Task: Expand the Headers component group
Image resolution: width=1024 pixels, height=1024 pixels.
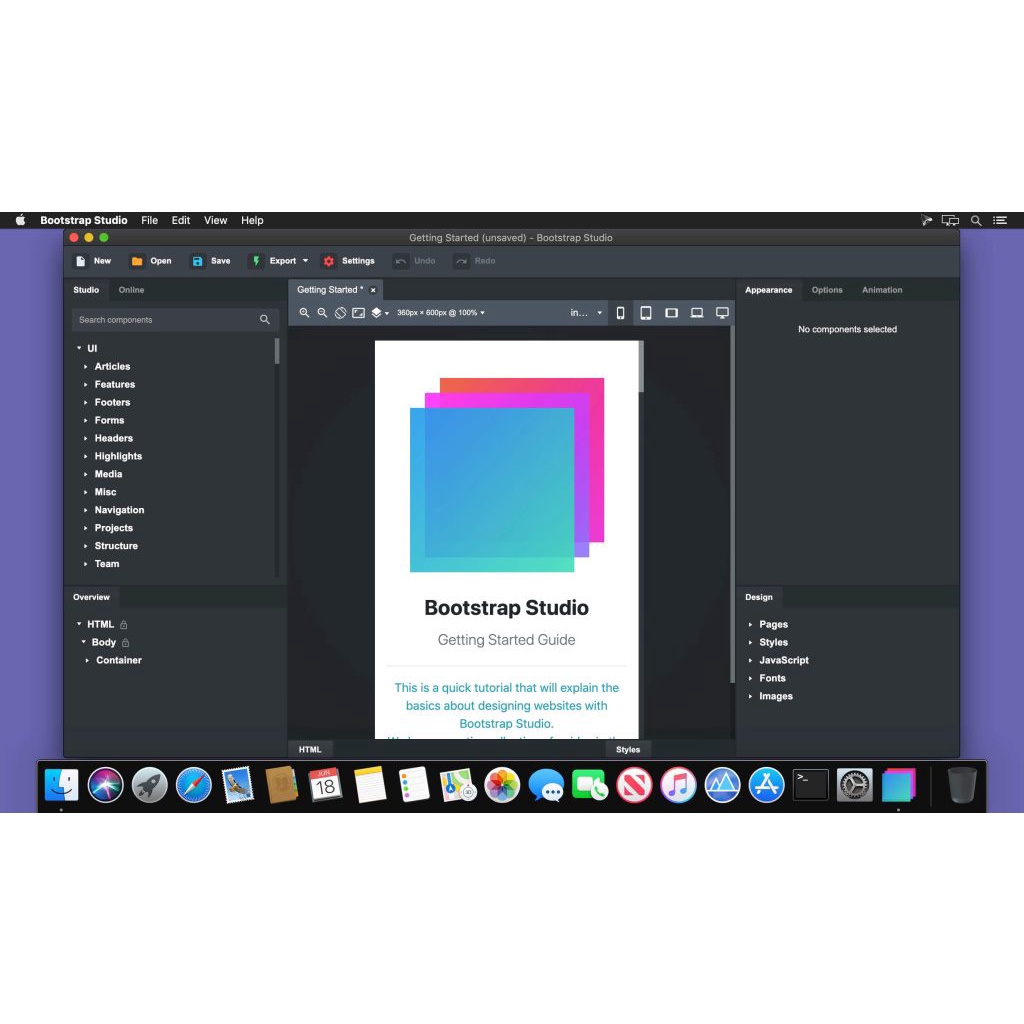Action: point(86,439)
